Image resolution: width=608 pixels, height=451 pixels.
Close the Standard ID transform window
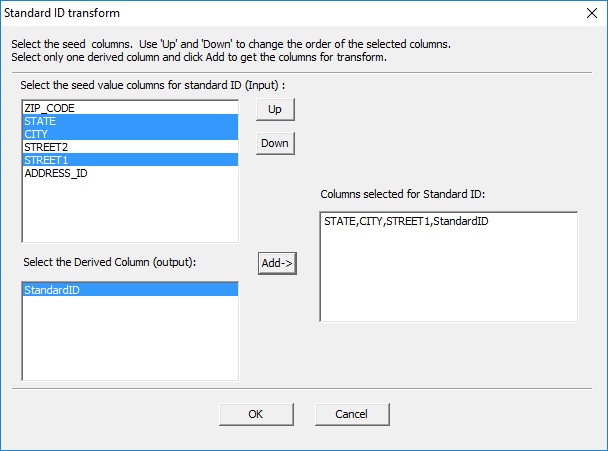click(592, 13)
